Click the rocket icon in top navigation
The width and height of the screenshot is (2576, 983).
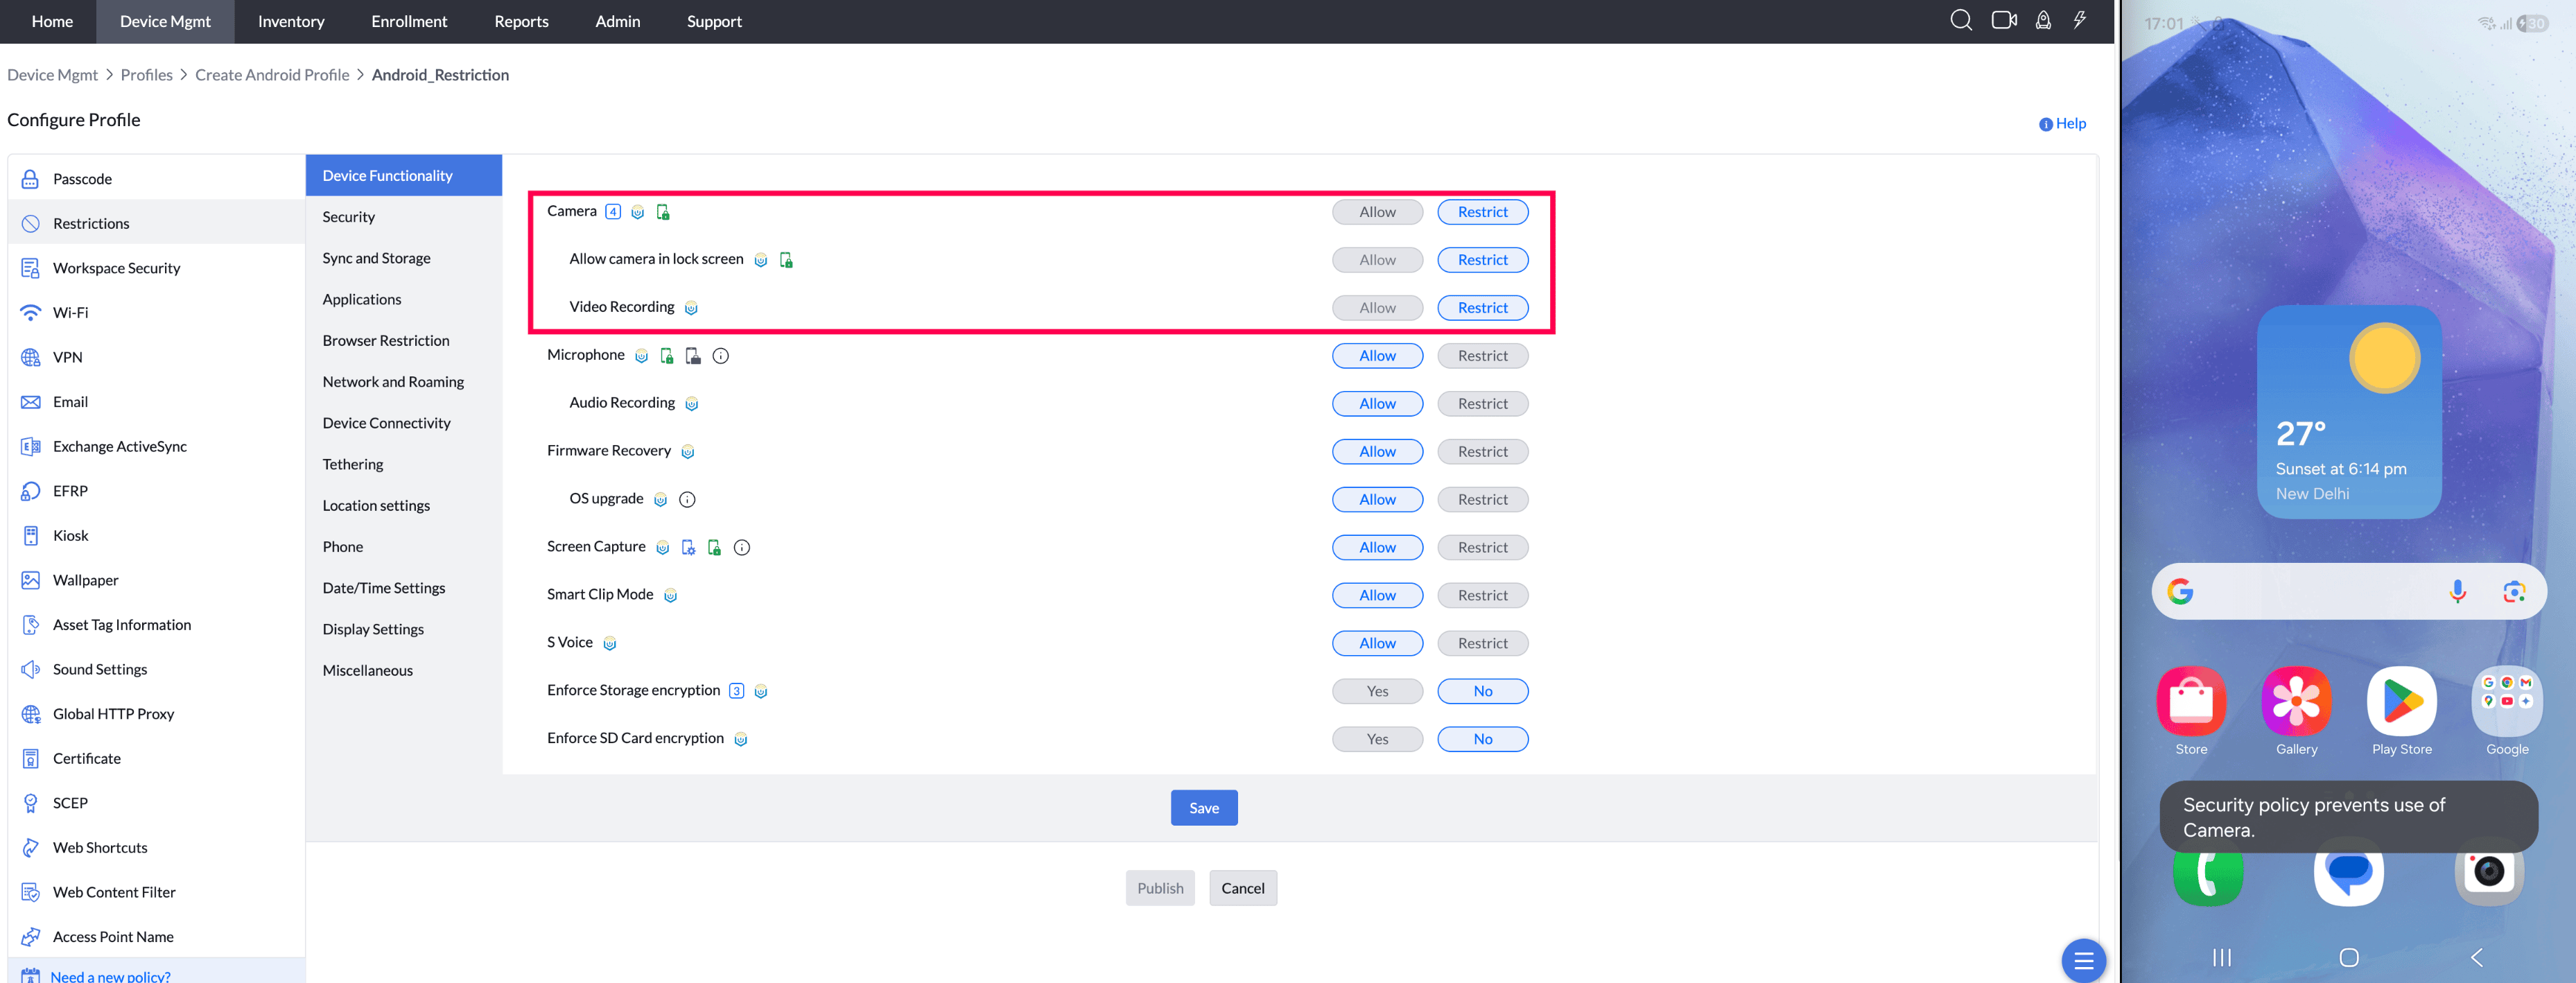pyautogui.click(x=2043, y=21)
